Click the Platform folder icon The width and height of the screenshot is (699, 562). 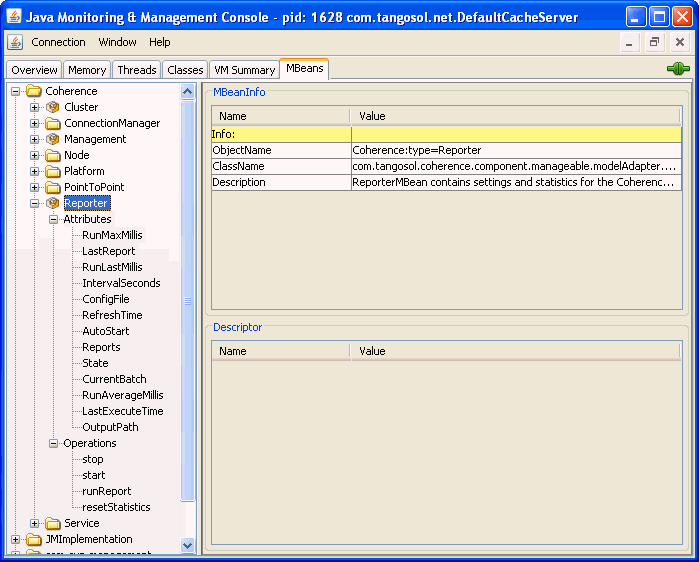pos(53,171)
